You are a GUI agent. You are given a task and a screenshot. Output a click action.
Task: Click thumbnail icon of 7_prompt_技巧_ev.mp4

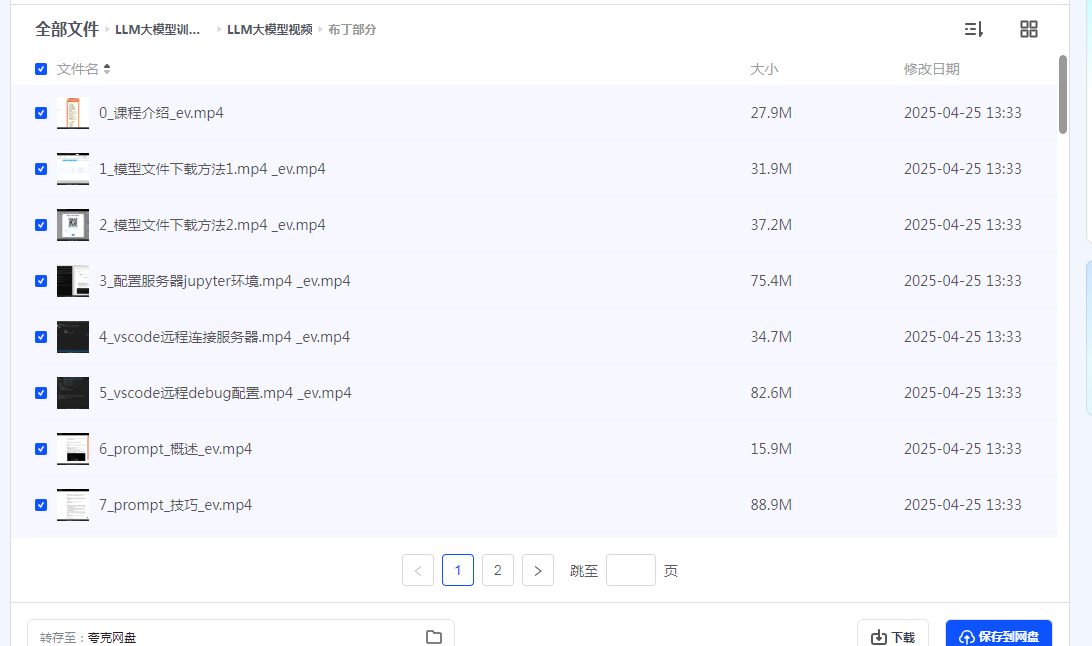point(73,505)
